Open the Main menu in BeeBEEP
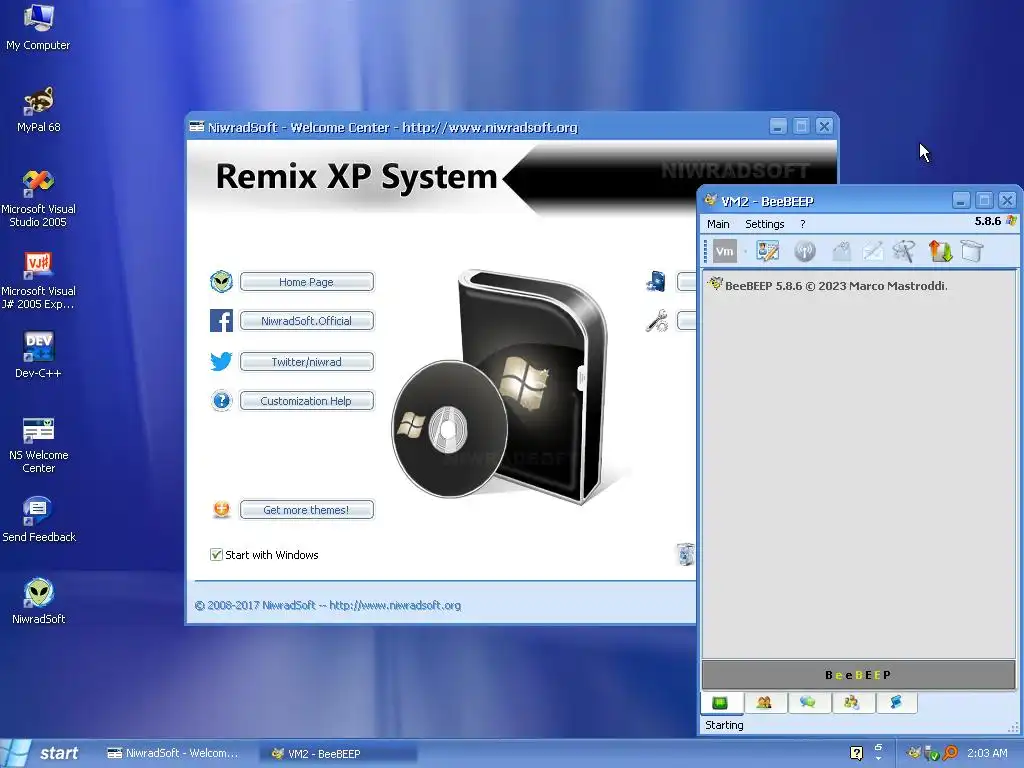1024x768 pixels. [x=718, y=224]
